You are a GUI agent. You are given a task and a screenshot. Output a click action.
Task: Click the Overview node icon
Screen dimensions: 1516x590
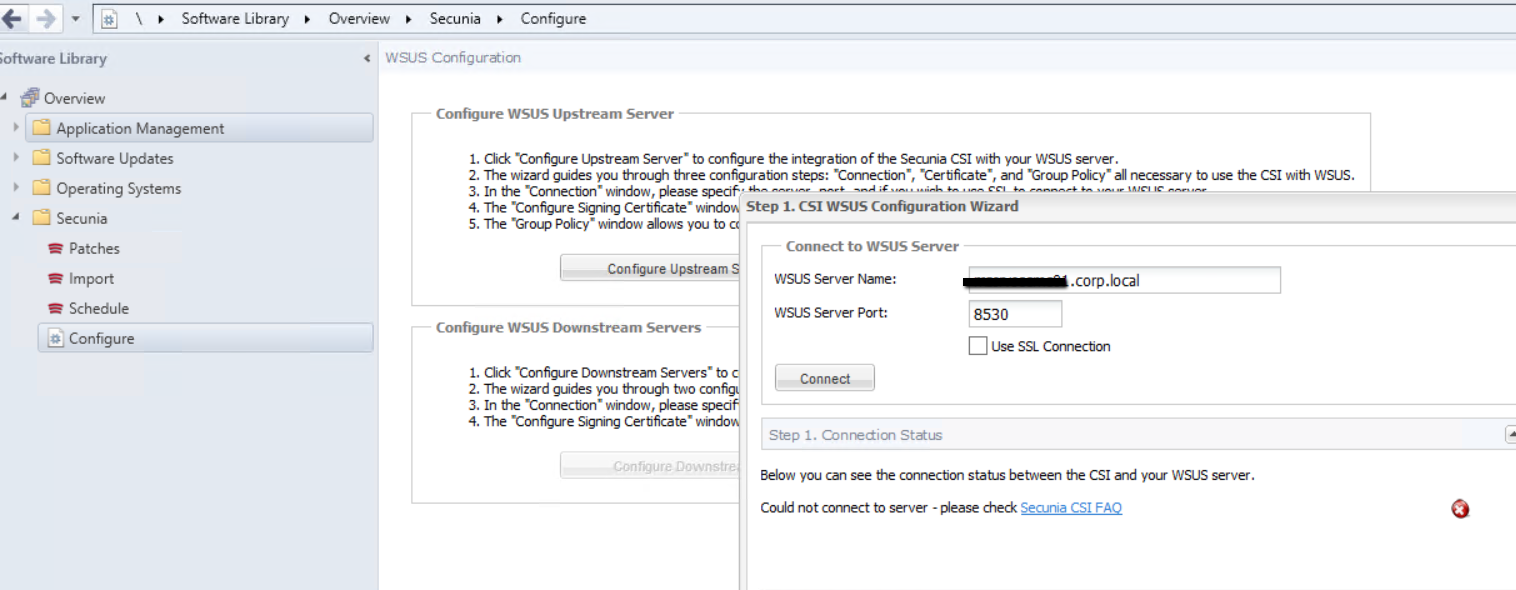[30, 98]
